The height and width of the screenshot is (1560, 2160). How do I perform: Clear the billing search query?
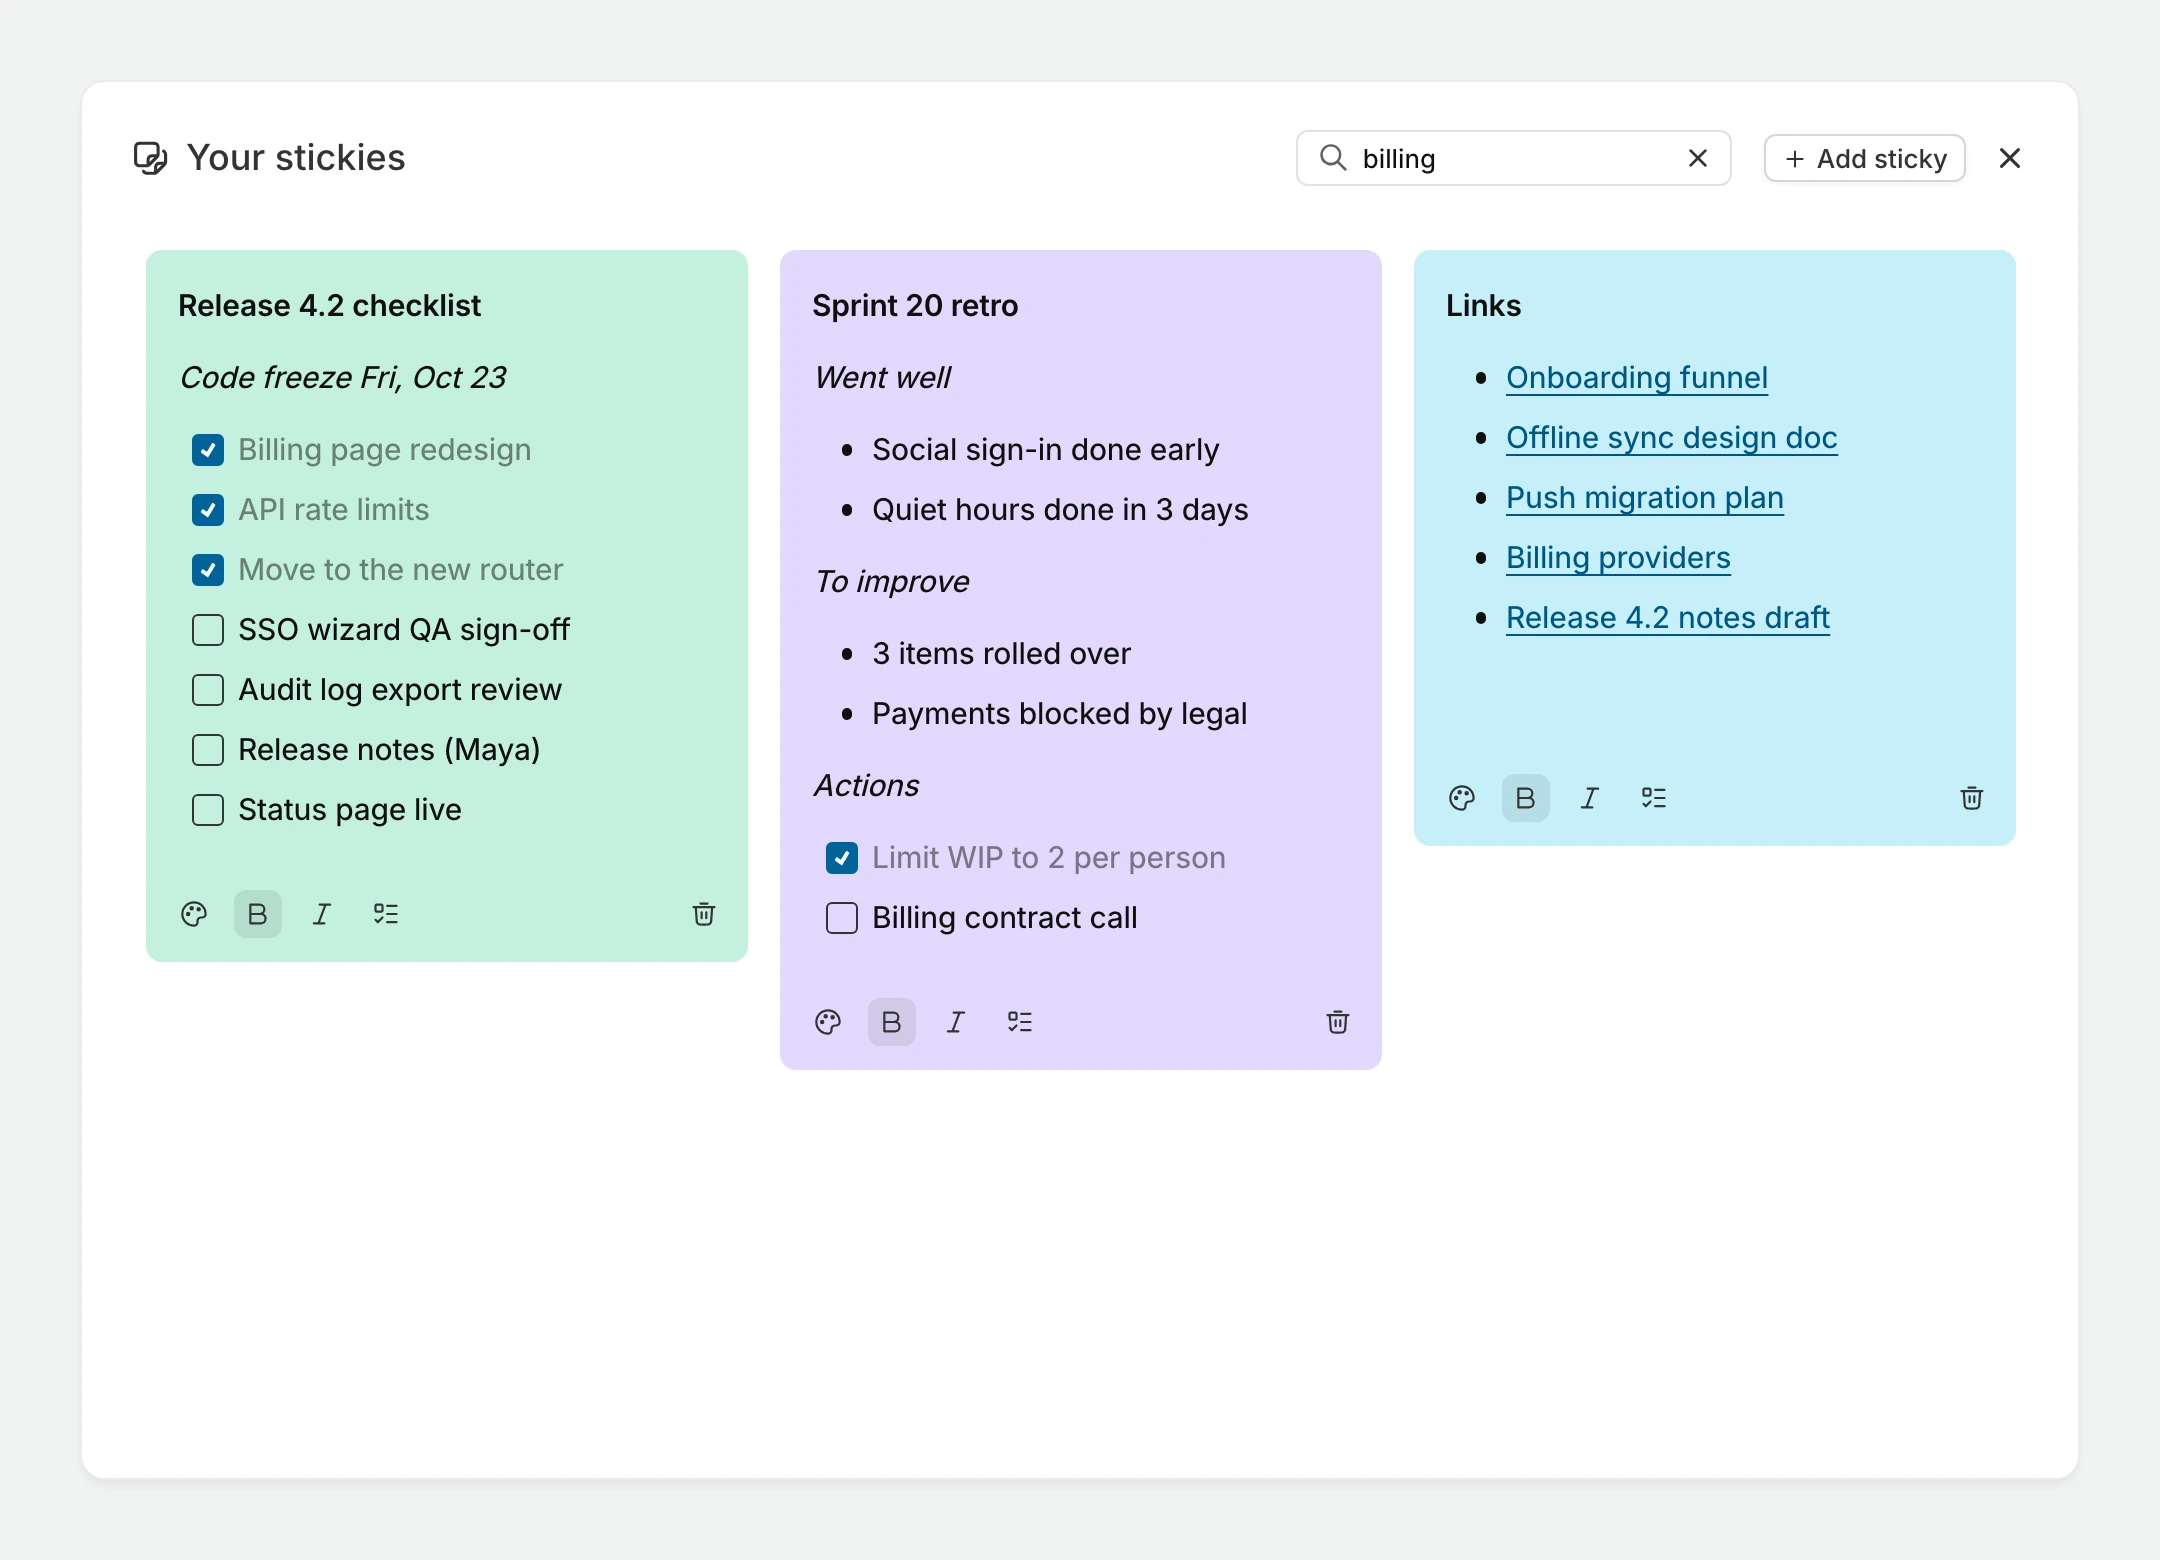point(1698,158)
